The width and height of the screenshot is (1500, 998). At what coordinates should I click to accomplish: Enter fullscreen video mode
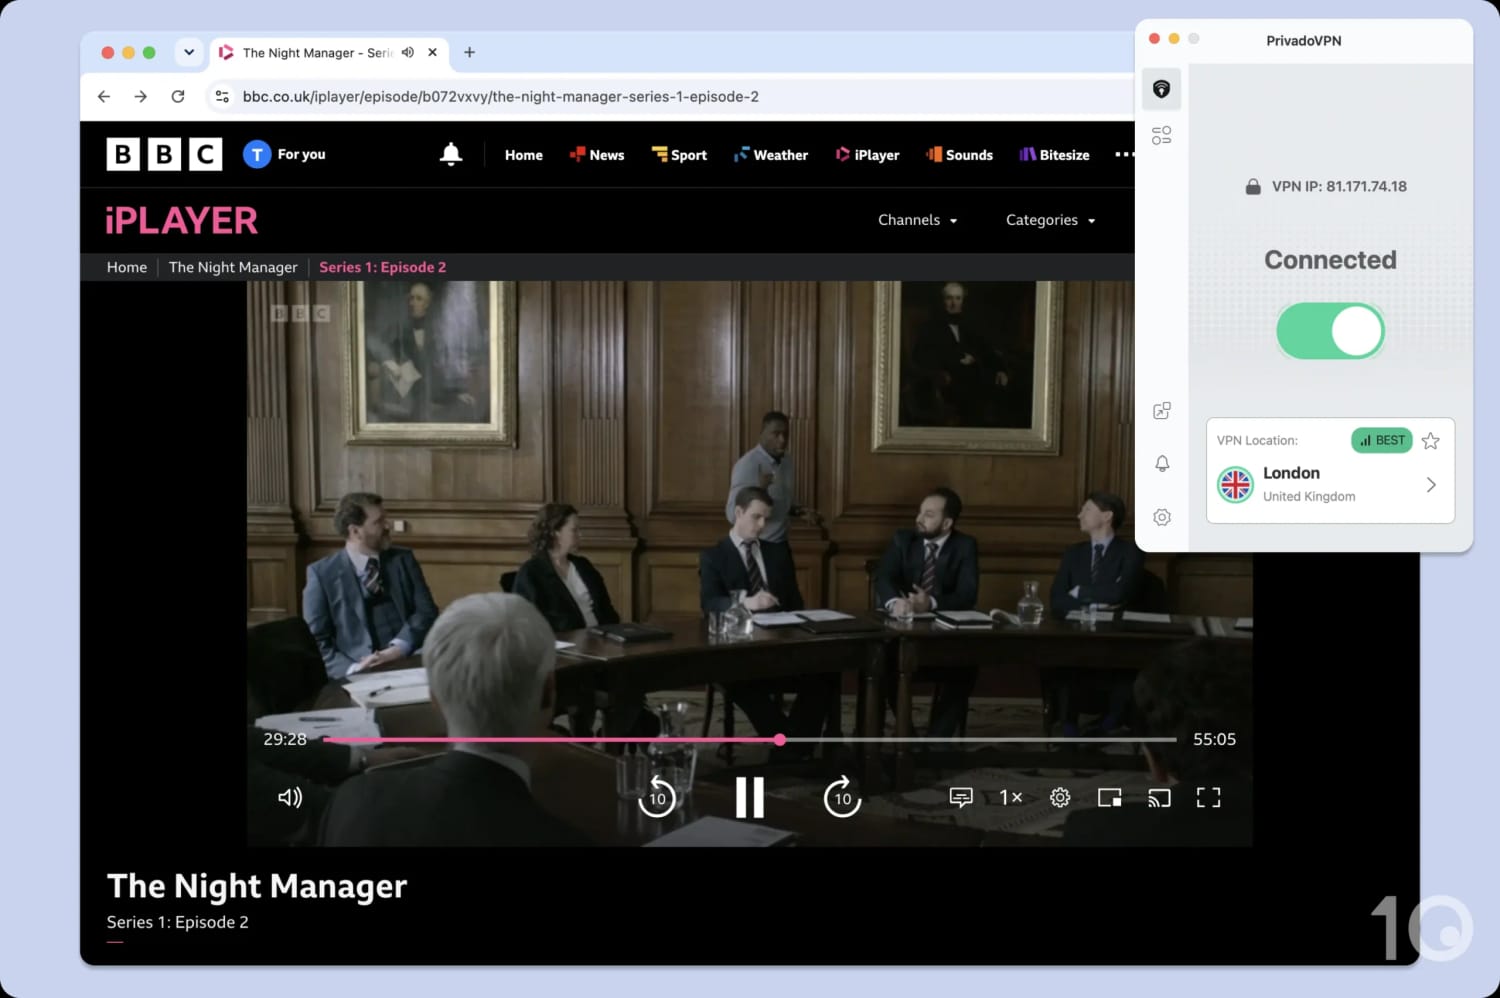(x=1208, y=797)
